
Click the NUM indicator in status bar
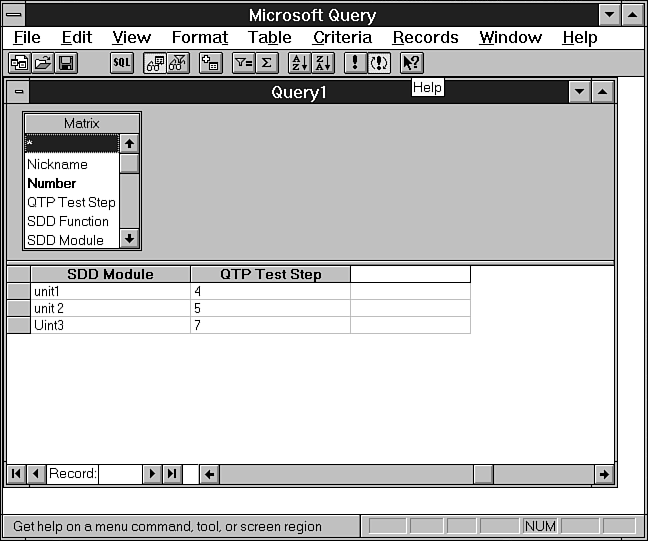pos(540,526)
